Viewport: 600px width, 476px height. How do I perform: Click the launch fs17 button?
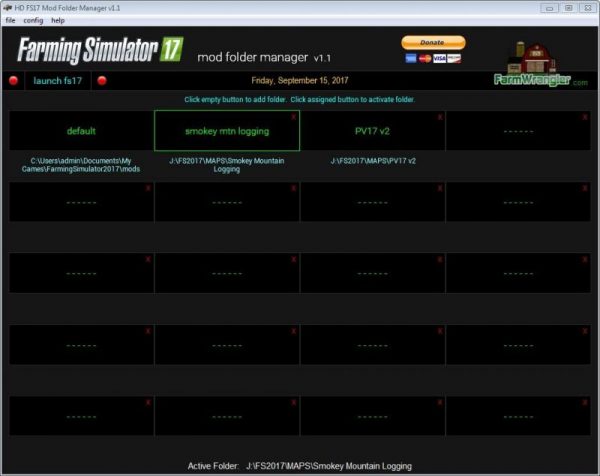58,81
